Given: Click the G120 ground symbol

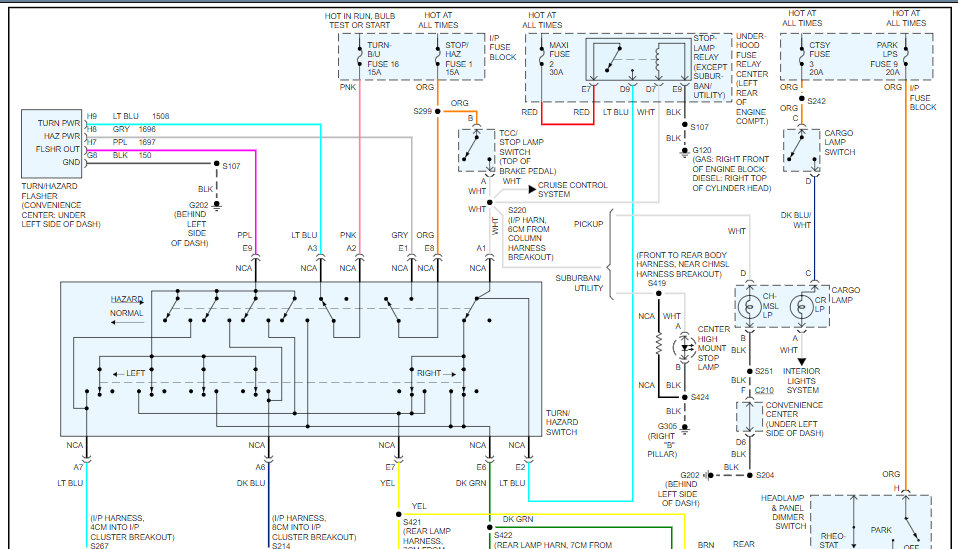Looking at the screenshot, I should 684,152.
